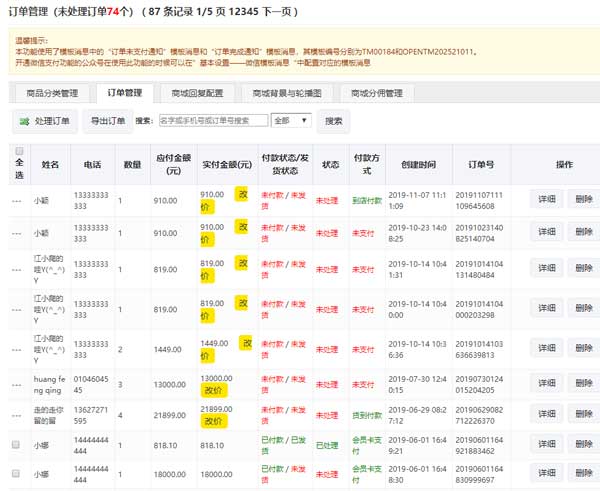Click the 姓名 column header
The image size is (600, 491).
click(x=50, y=165)
